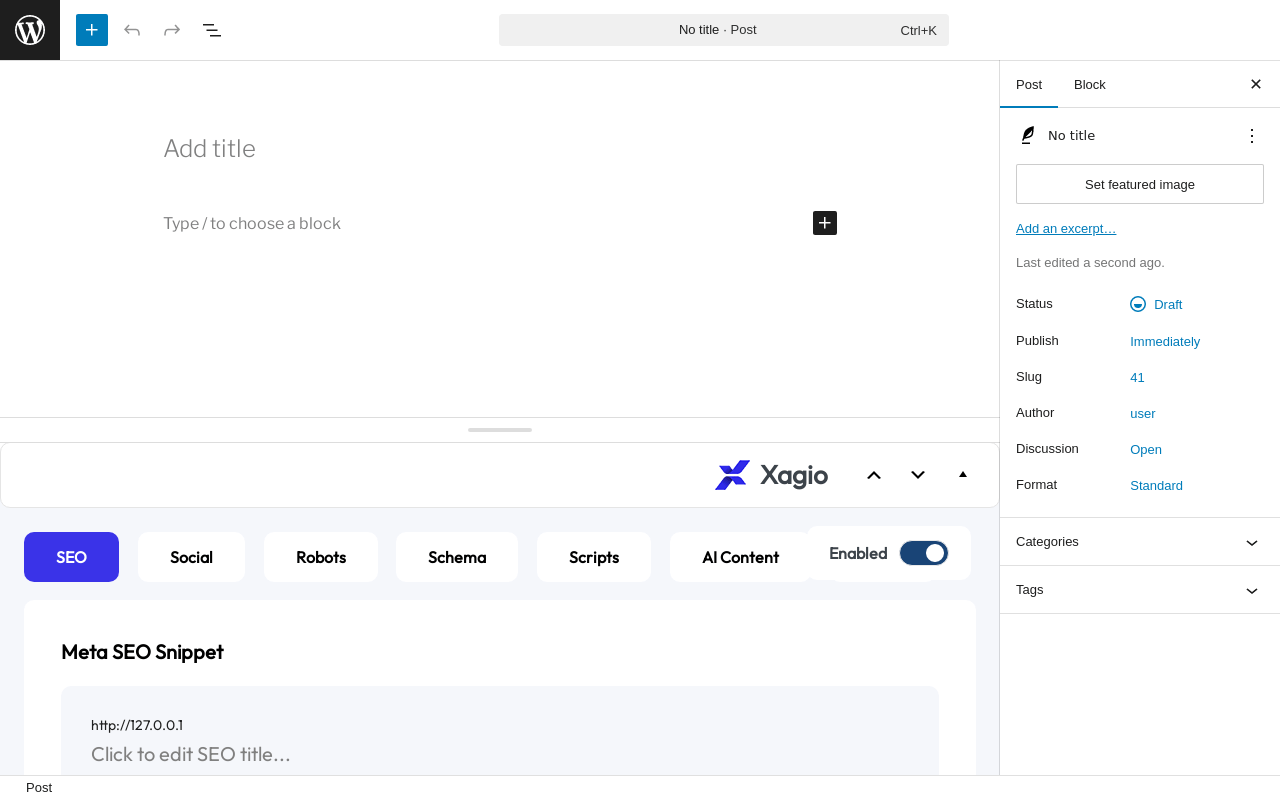
Task: Click the meta box resize handle bar
Action: (500, 430)
